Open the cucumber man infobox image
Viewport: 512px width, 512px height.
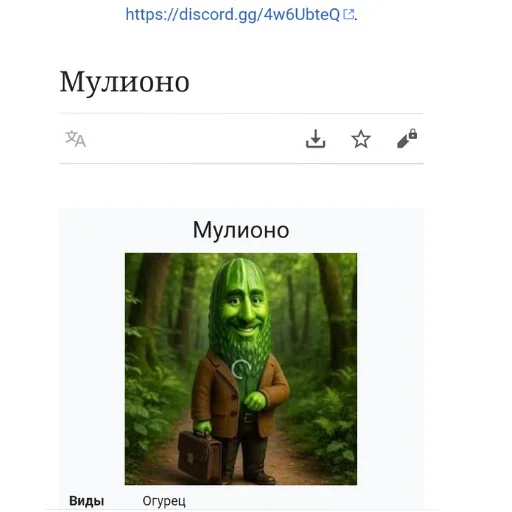[241, 369]
